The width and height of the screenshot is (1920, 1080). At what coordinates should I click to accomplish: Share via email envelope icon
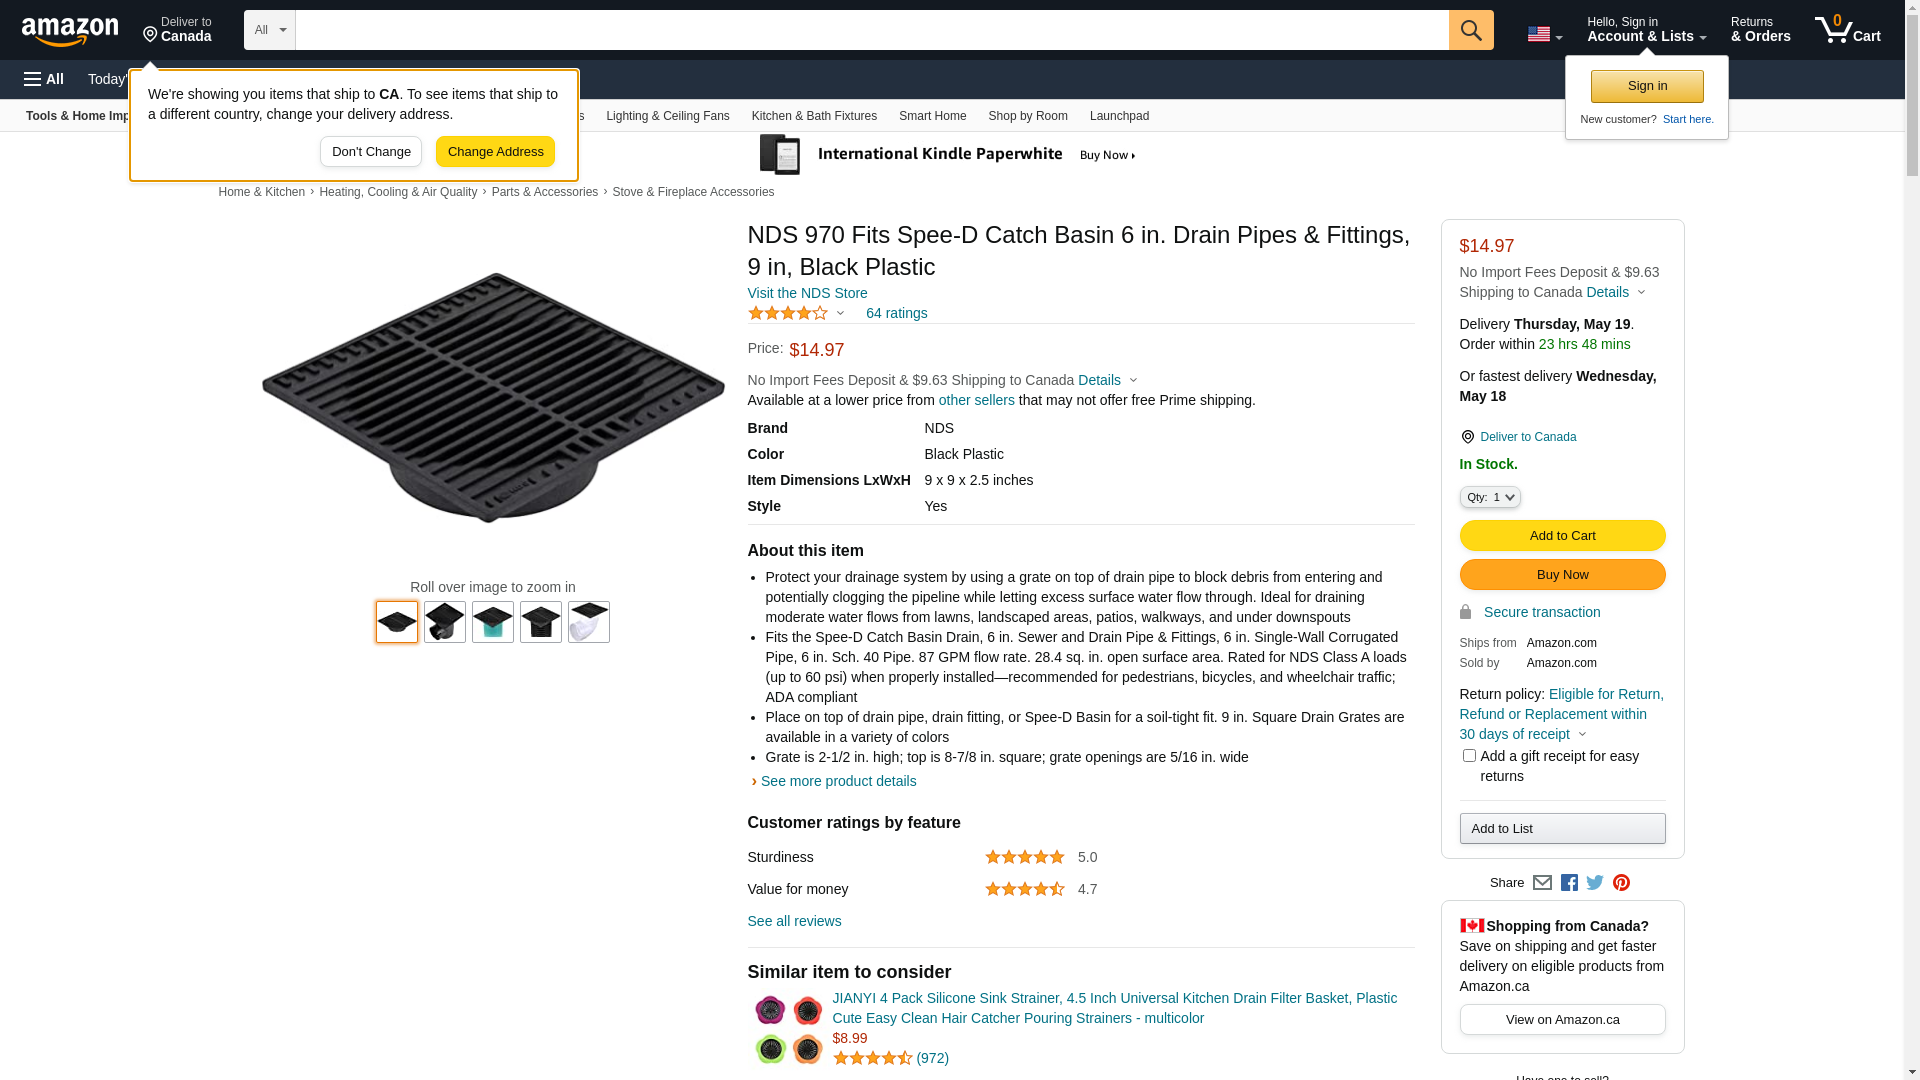coord(1542,883)
